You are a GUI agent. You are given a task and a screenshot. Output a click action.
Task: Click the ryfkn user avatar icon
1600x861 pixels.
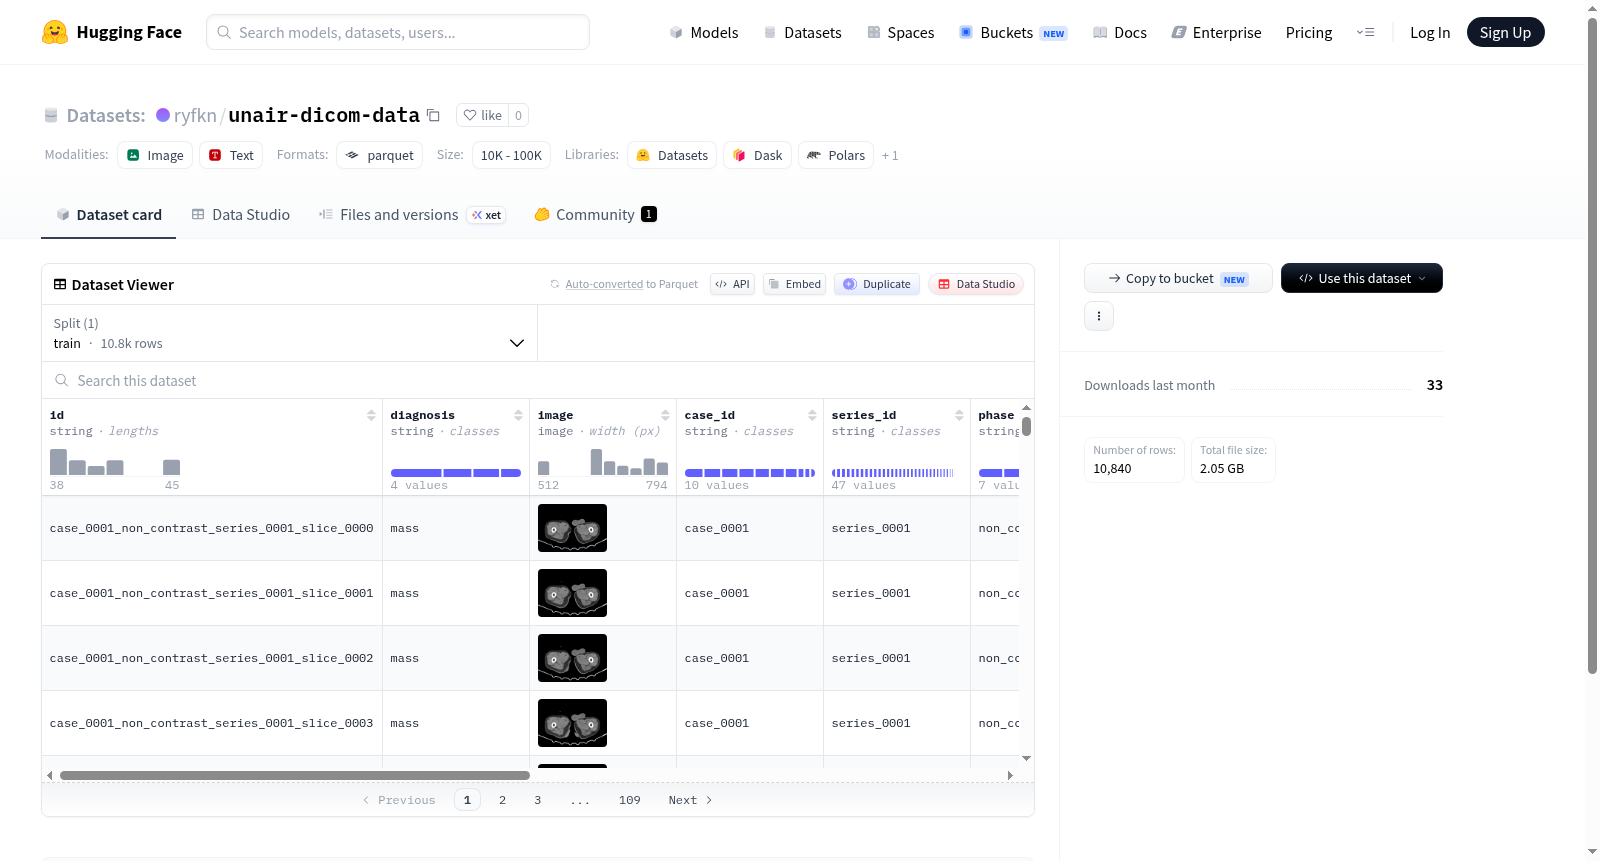(163, 115)
